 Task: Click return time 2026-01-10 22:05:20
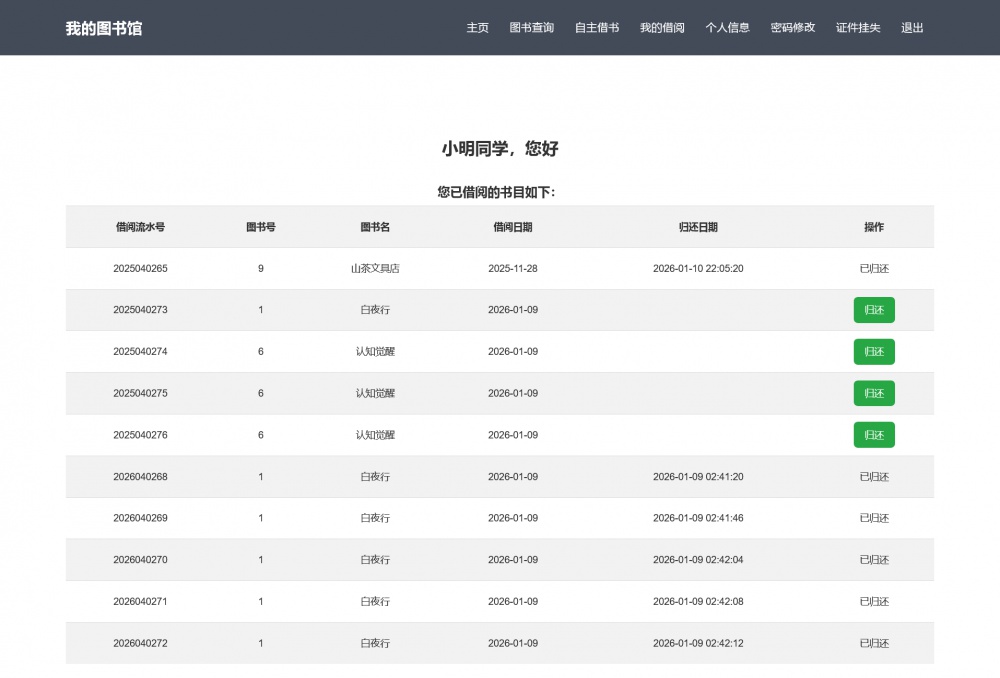[698, 269]
